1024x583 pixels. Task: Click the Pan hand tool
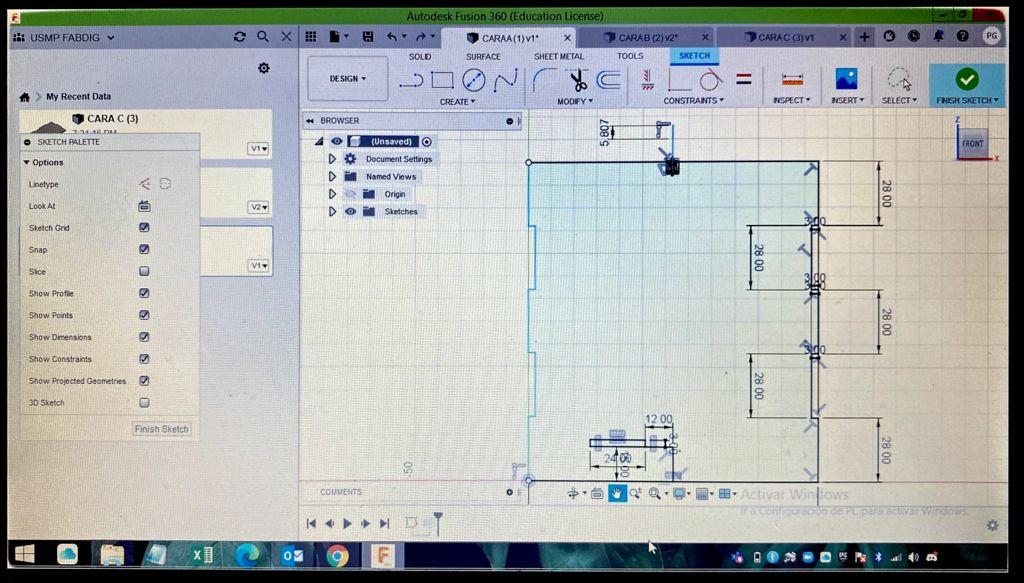point(616,494)
